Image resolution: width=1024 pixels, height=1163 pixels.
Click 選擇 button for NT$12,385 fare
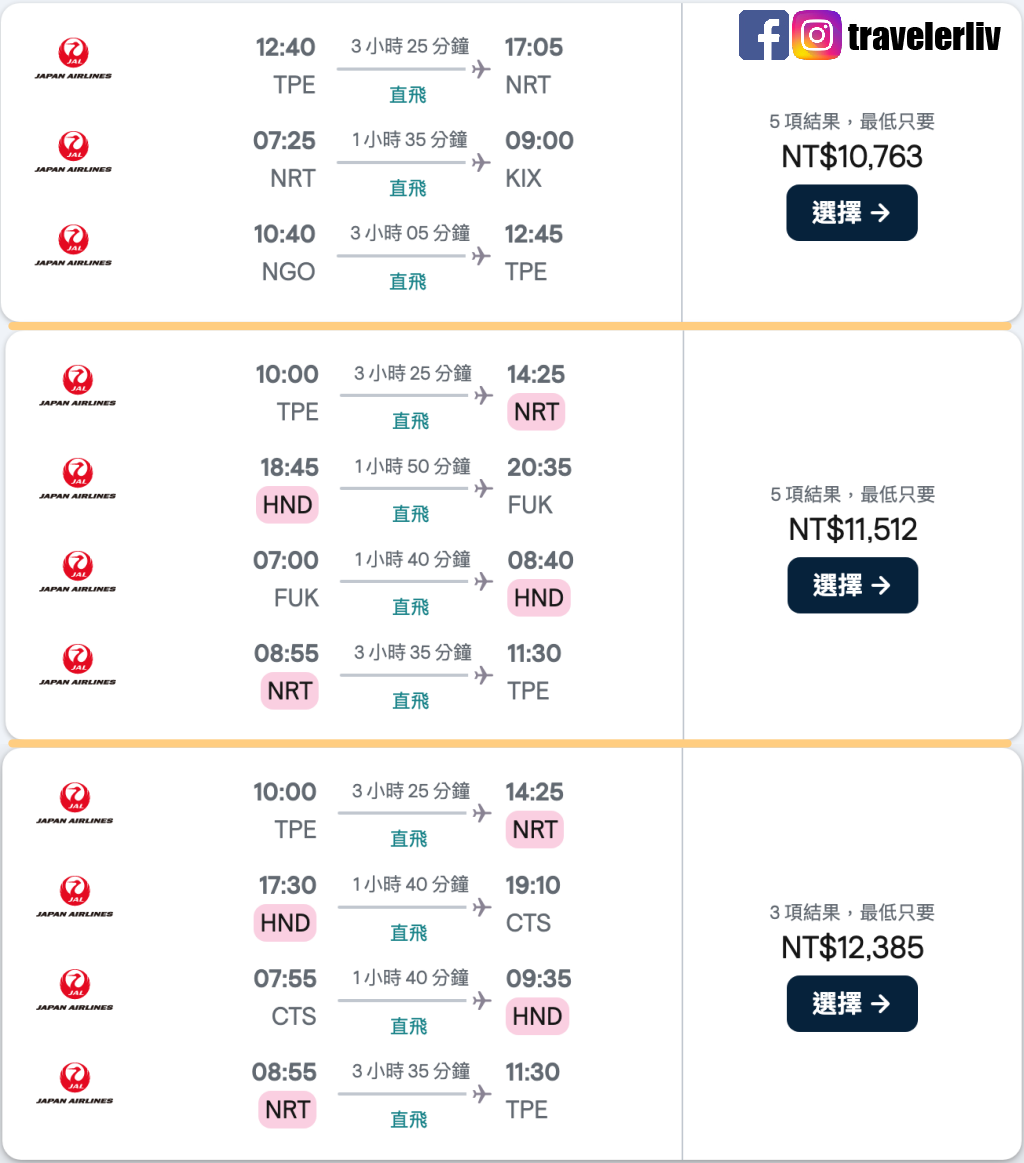coord(851,1004)
